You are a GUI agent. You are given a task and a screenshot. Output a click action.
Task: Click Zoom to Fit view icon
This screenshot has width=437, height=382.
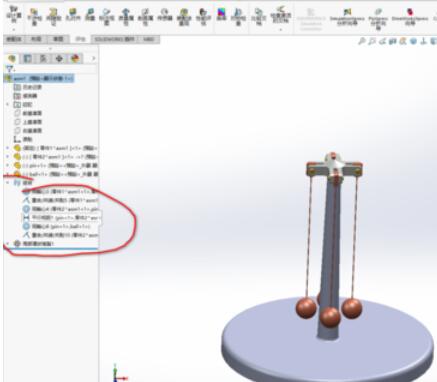tap(361, 41)
